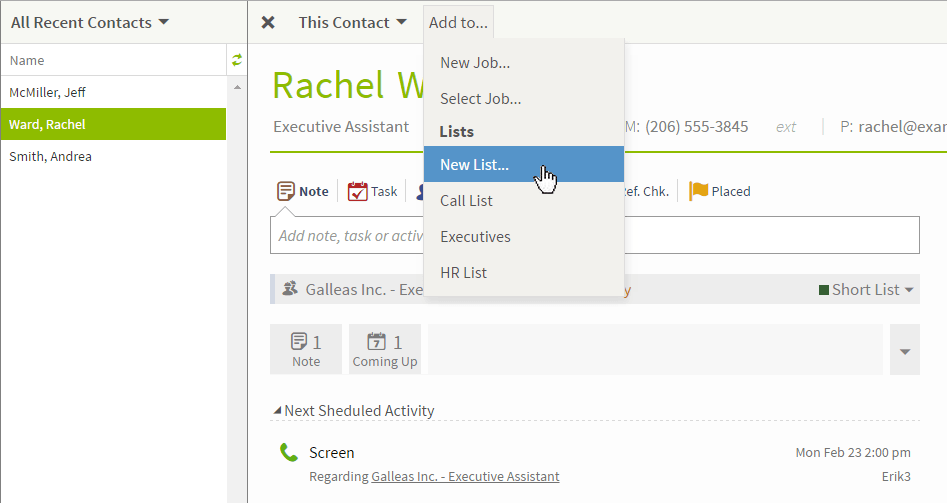Click the Ref. Chk. activity button

[646, 191]
